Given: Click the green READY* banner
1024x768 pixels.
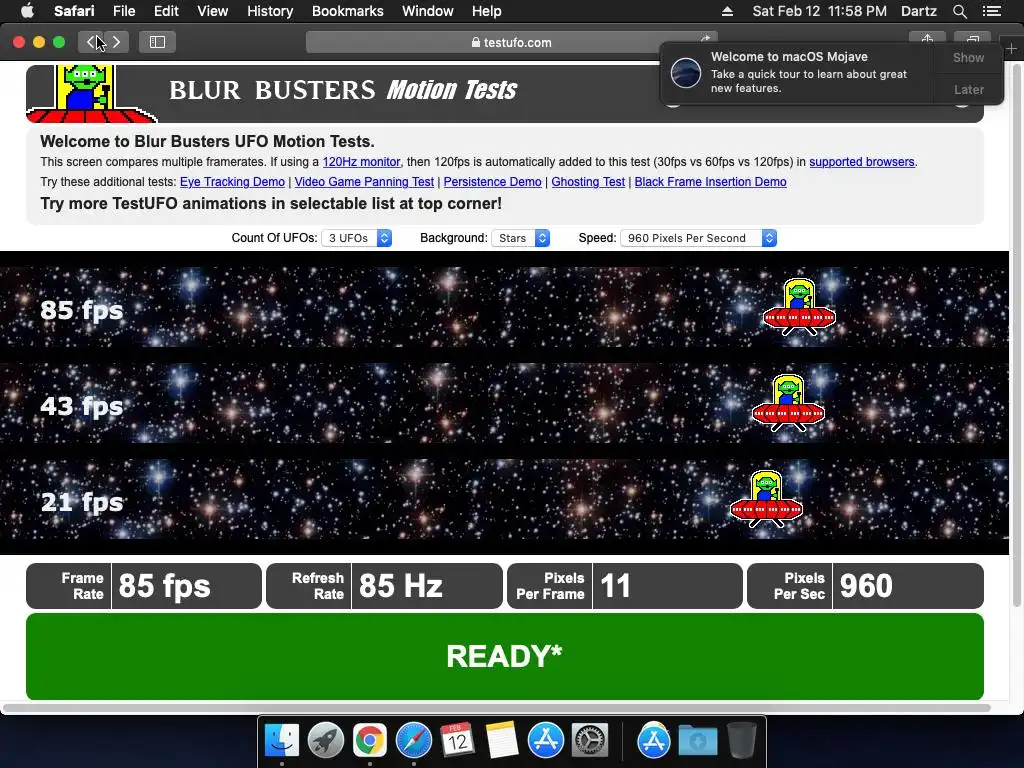Looking at the screenshot, I should 505,656.
